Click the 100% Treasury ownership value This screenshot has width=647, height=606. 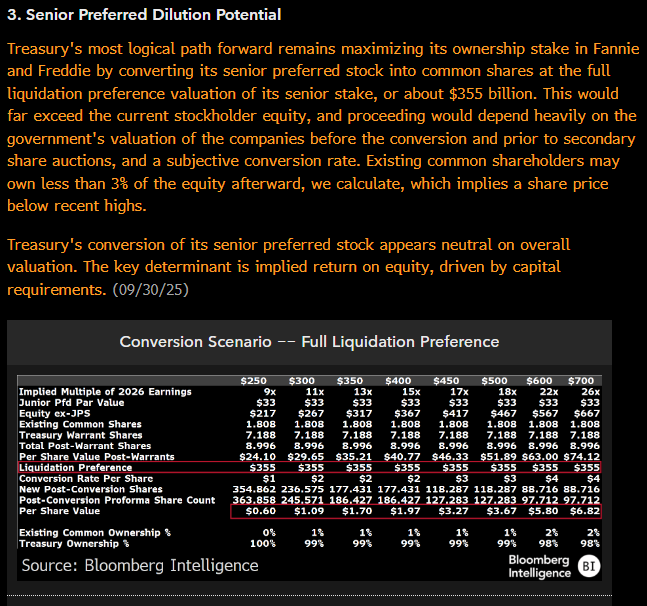point(263,543)
